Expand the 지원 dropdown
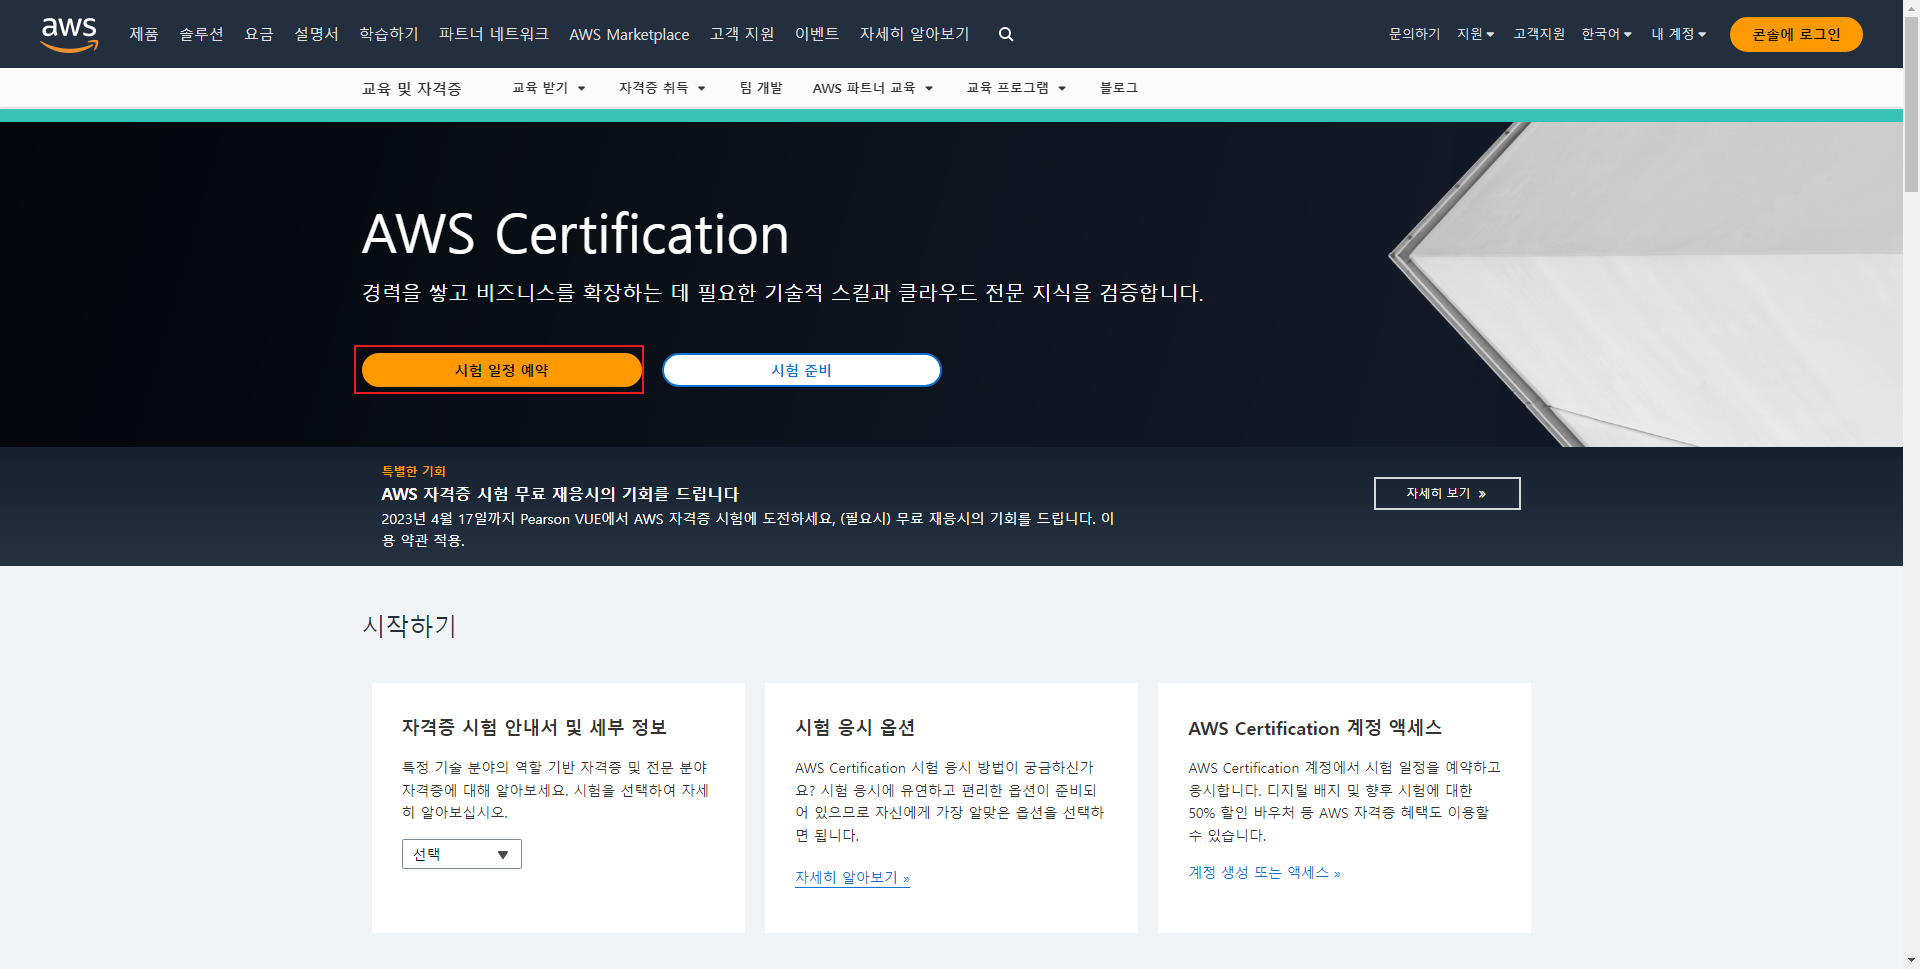1920x969 pixels. pos(1476,34)
